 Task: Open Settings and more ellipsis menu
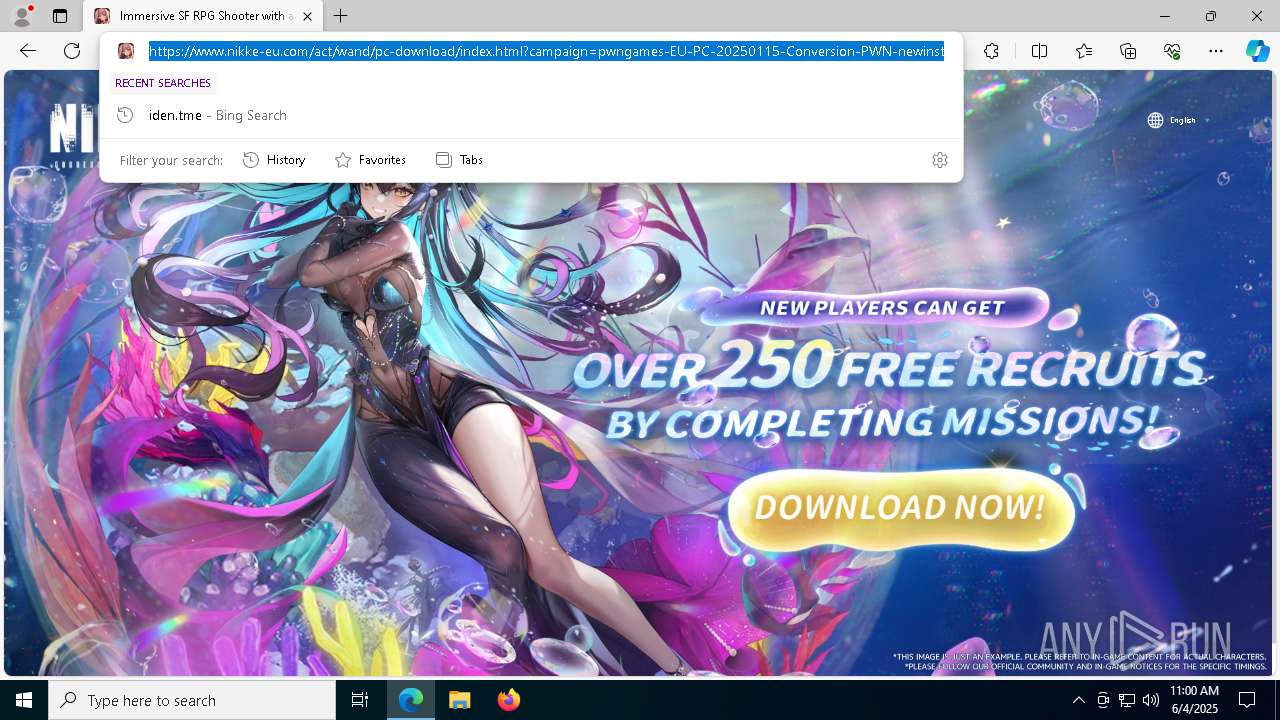pos(1216,51)
